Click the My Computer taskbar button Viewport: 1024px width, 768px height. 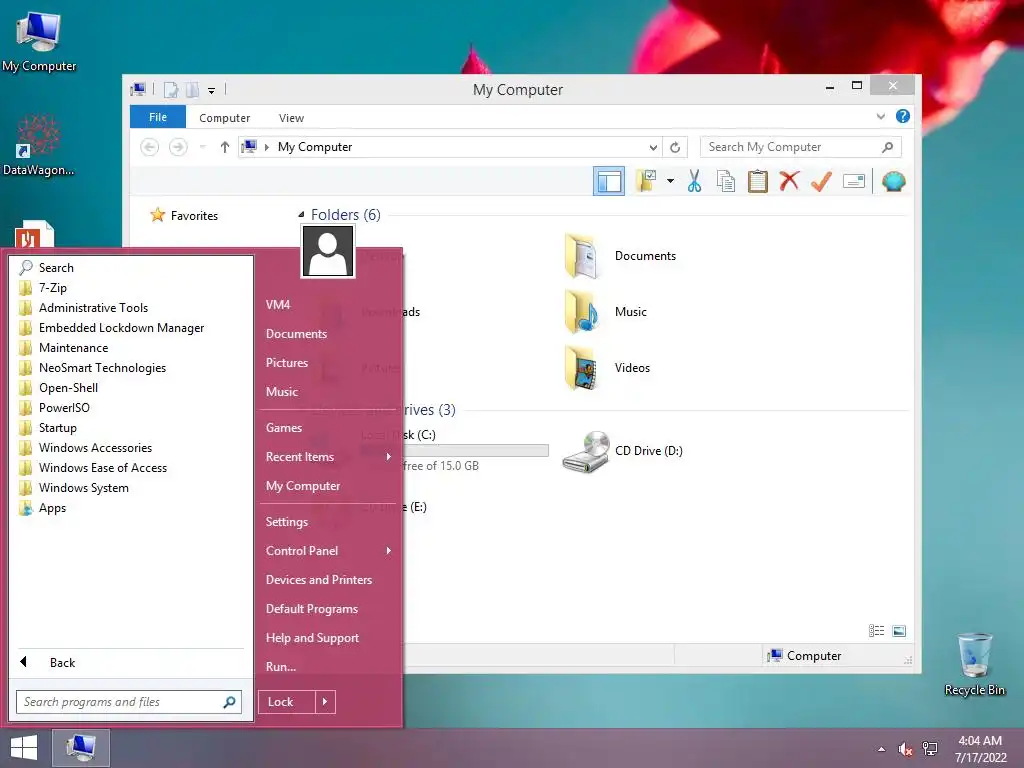coord(80,748)
